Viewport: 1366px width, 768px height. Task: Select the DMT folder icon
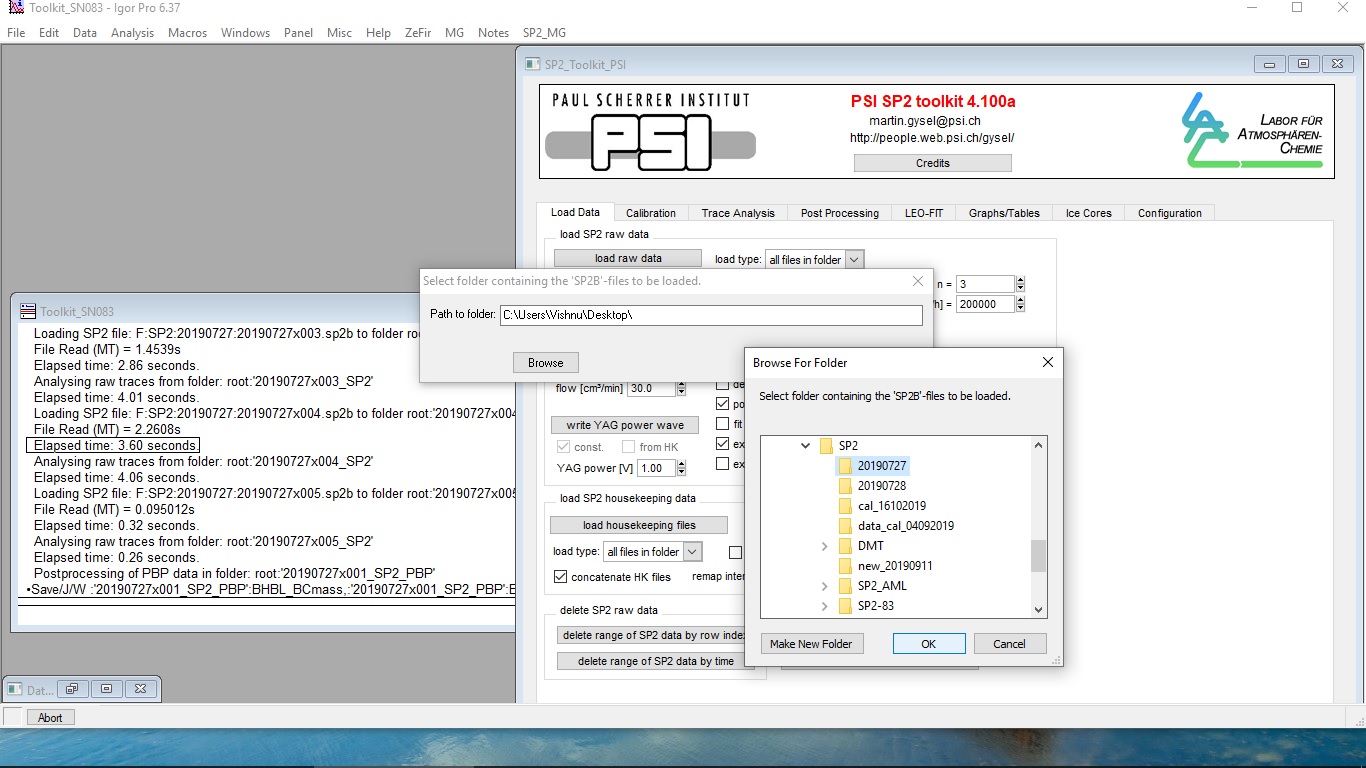coord(845,546)
